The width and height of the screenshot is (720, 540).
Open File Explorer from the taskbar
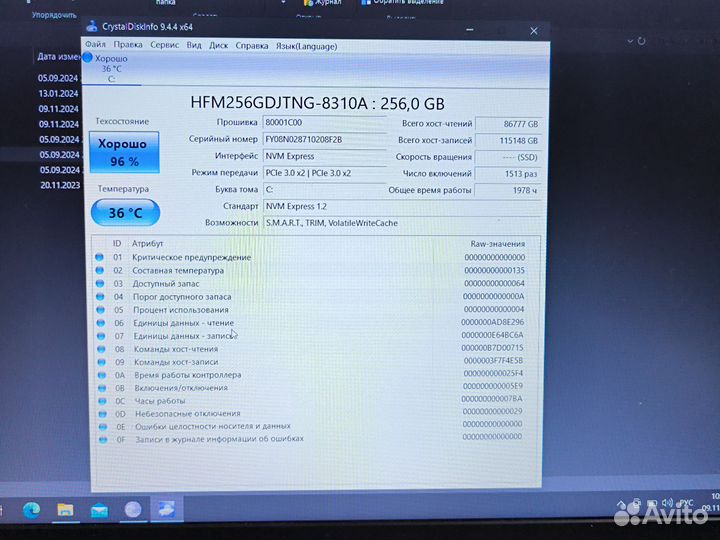point(65,510)
